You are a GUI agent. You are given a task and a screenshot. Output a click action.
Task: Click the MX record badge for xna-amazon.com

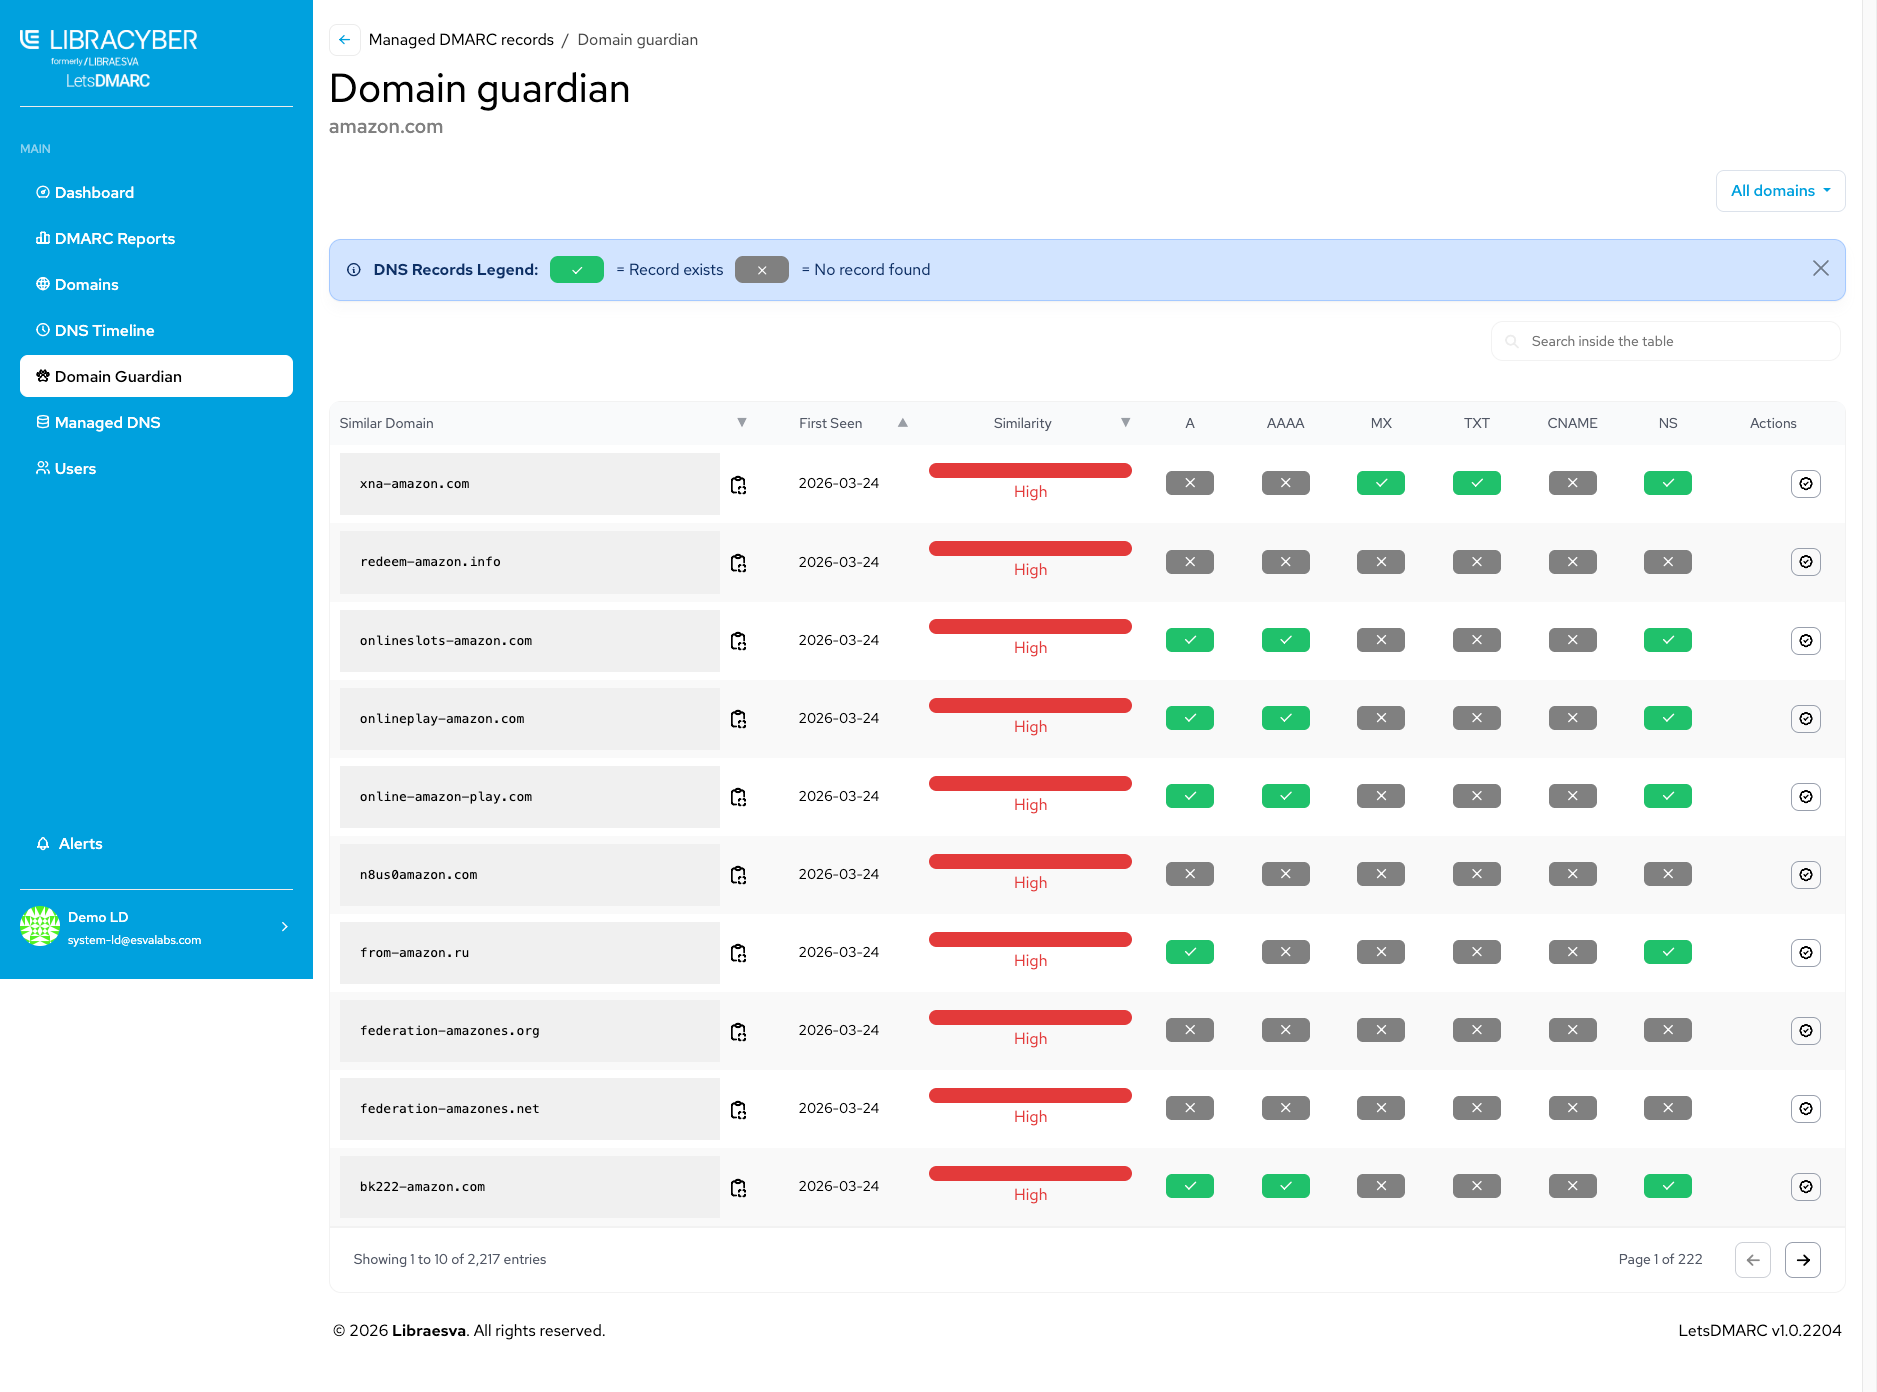pos(1380,483)
